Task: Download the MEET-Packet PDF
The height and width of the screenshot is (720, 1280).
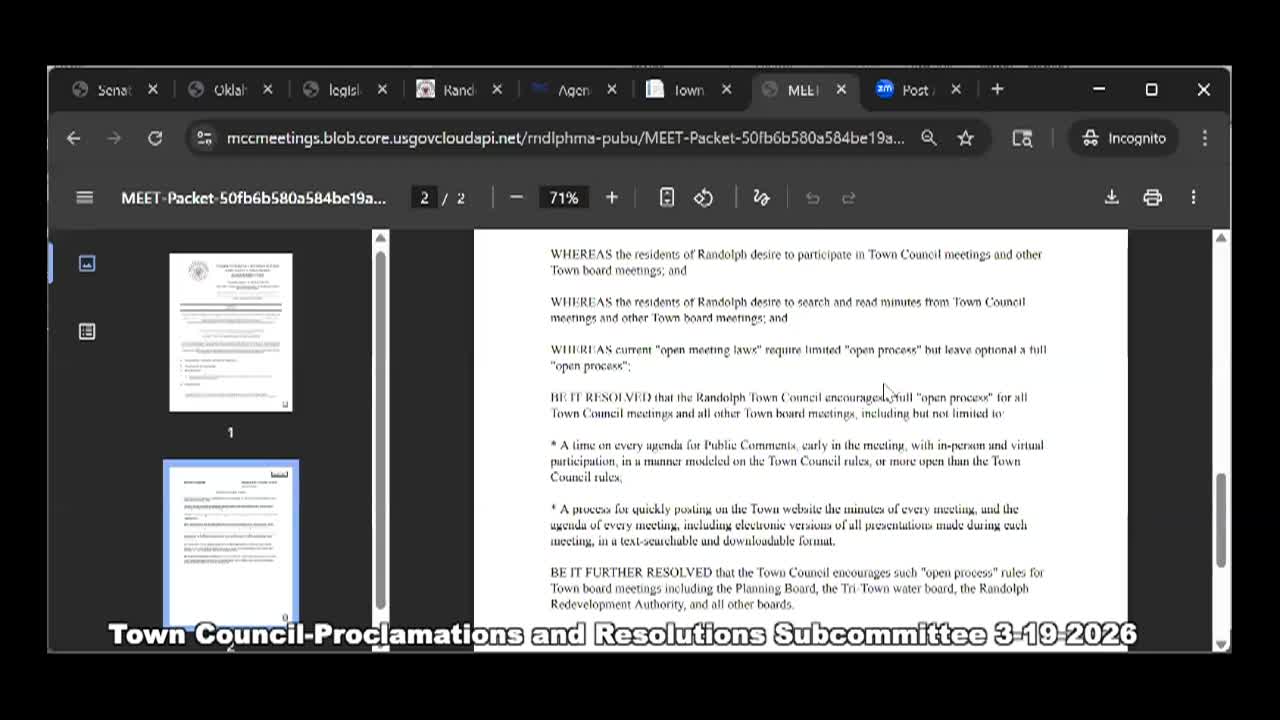Action: coord(1111,197)
